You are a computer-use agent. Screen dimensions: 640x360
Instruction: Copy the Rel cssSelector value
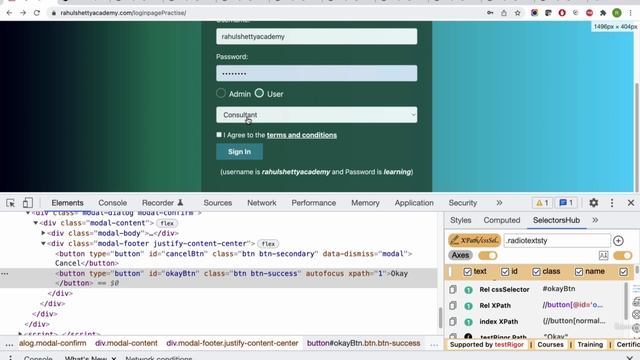click(453, 289)
